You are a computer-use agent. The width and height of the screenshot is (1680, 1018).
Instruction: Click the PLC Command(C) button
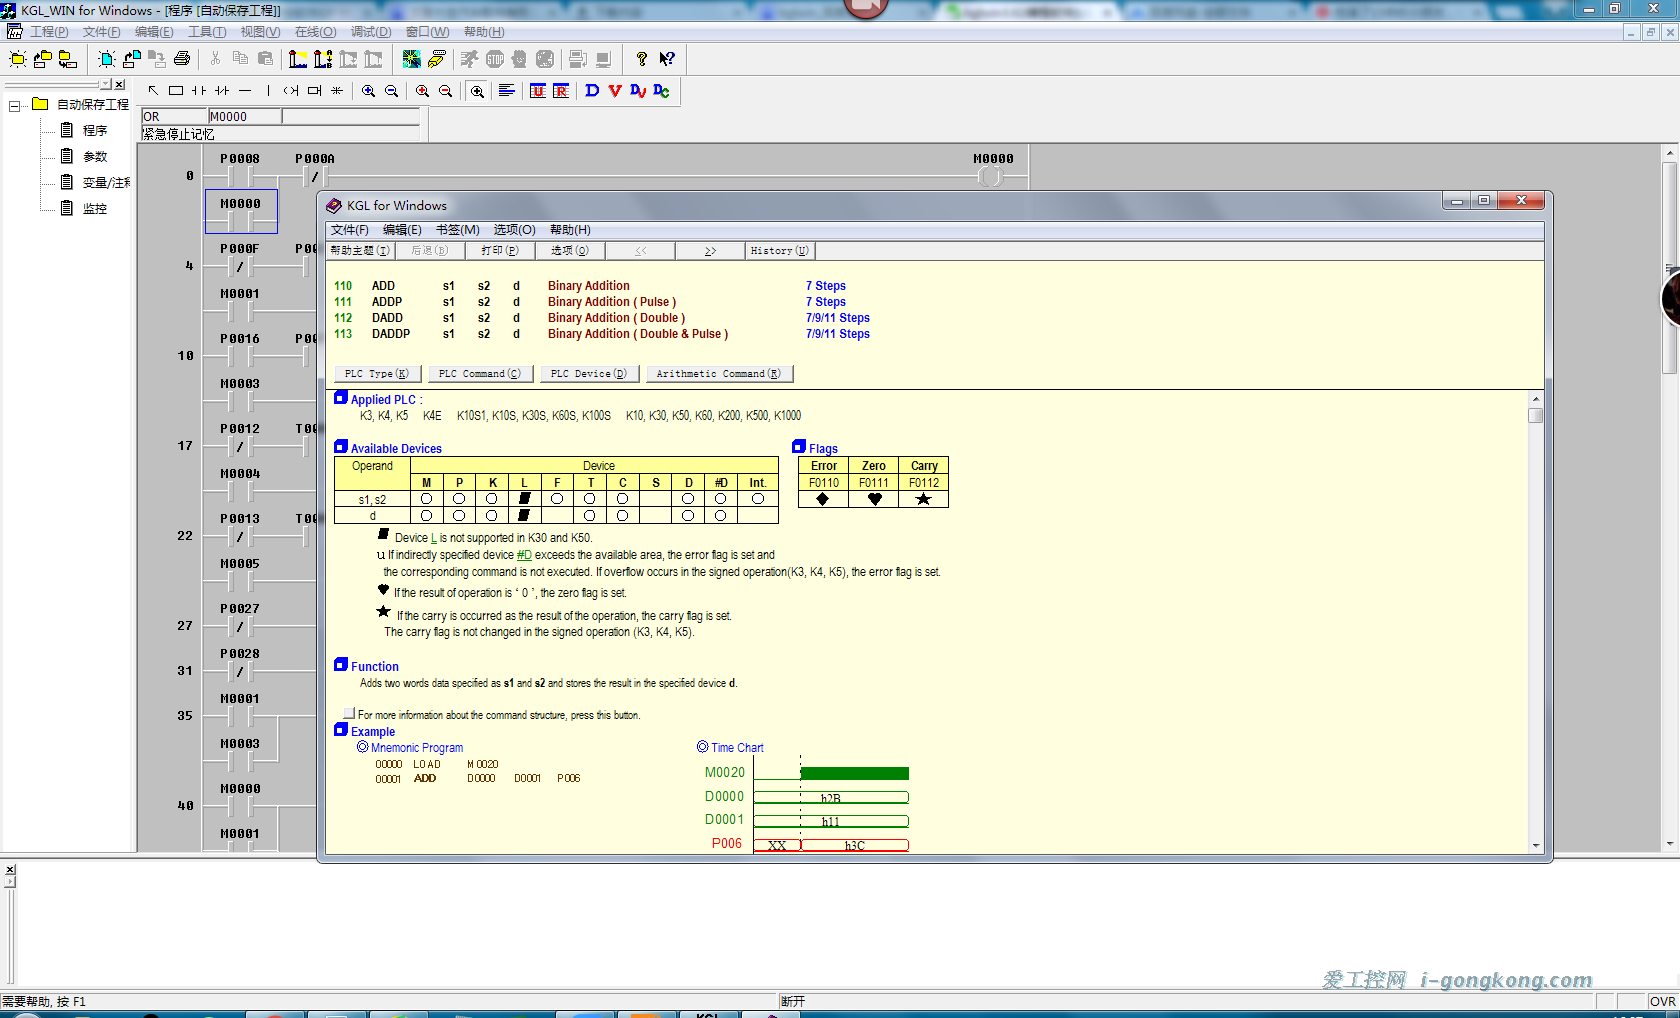pos(480,374)
